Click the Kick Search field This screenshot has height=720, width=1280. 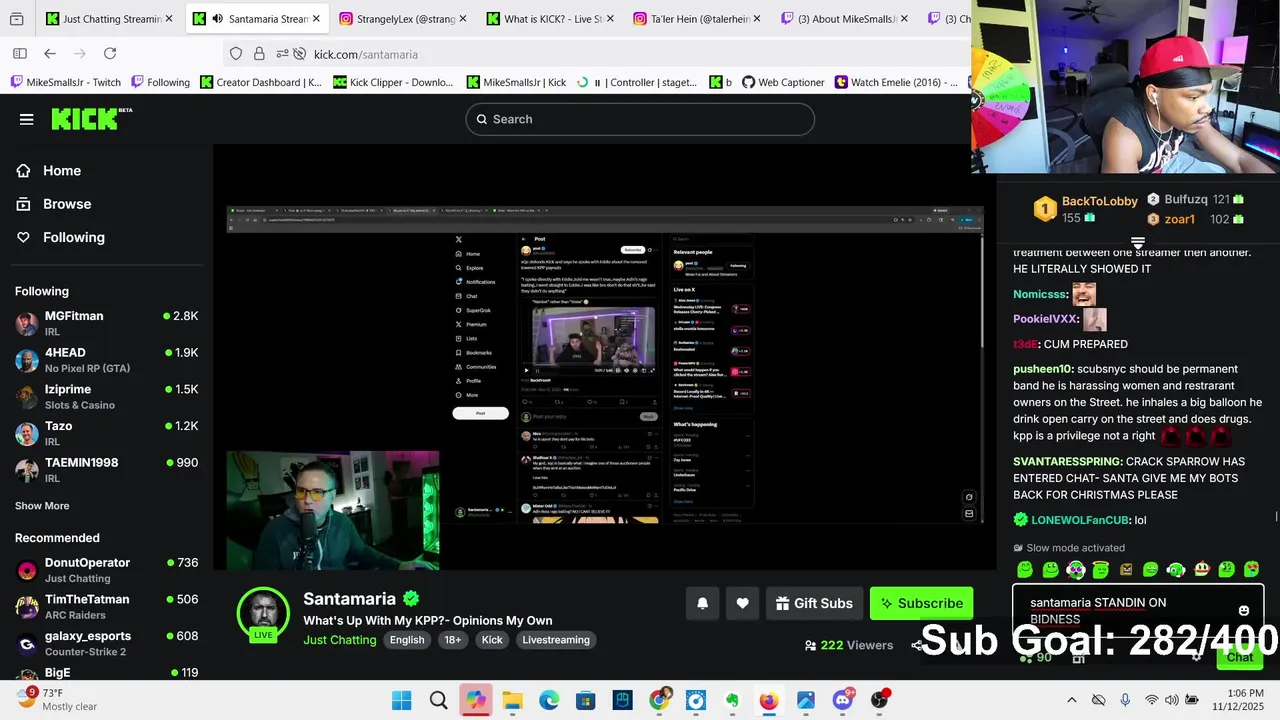pos(640,119)
